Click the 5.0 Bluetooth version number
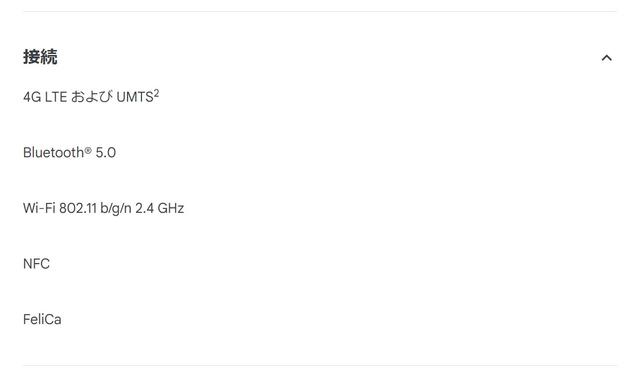Viewport: 640px width, 388px height. coord(106,153)
